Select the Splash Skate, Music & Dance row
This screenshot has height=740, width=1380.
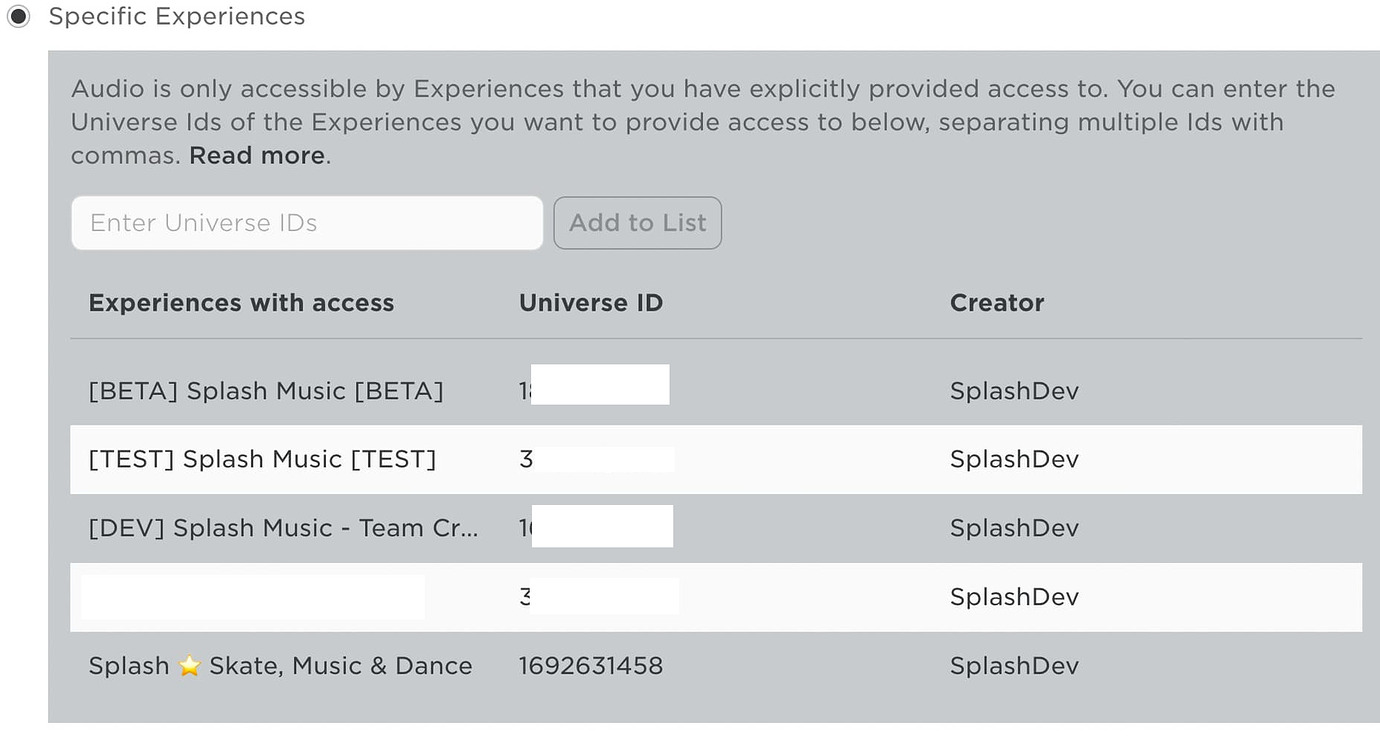point(716,666)
